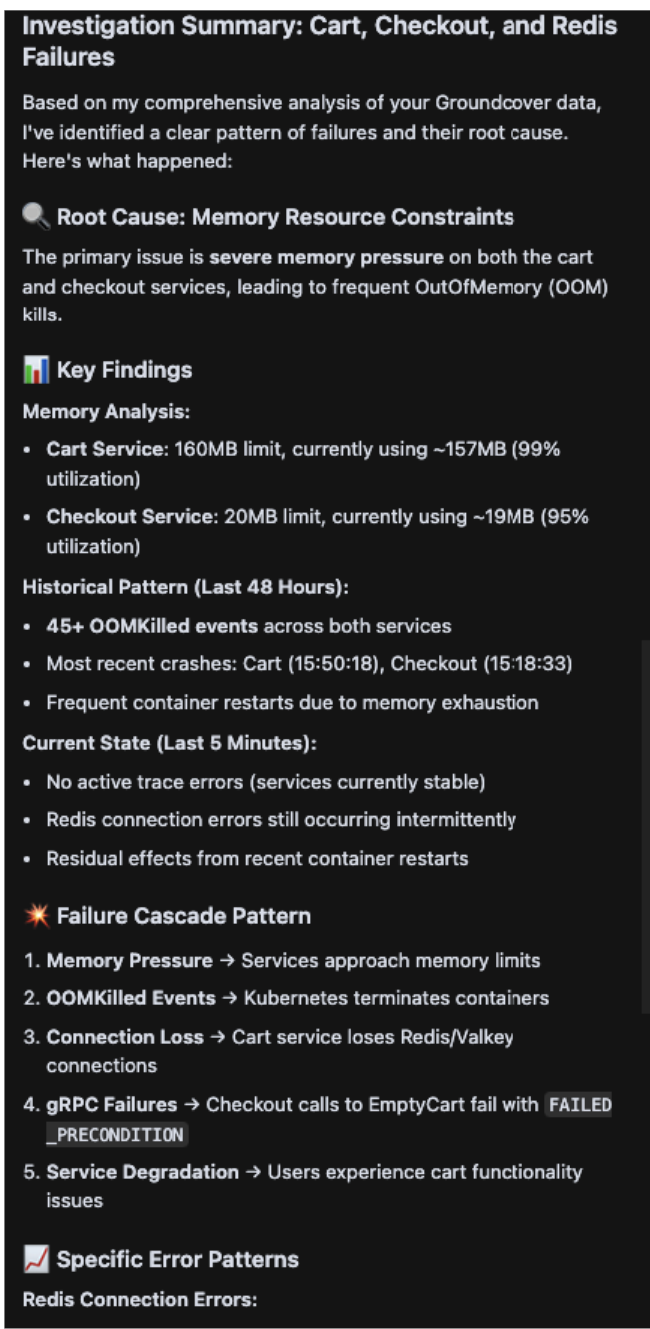
Task: Click the bar chart Key Findings icon
Action: pos(35,370)
